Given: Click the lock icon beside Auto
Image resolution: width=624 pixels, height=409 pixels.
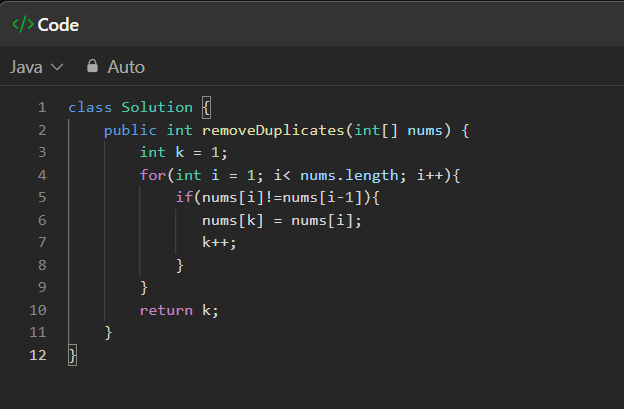Looking at the screenshot, I should coord(92,66).
